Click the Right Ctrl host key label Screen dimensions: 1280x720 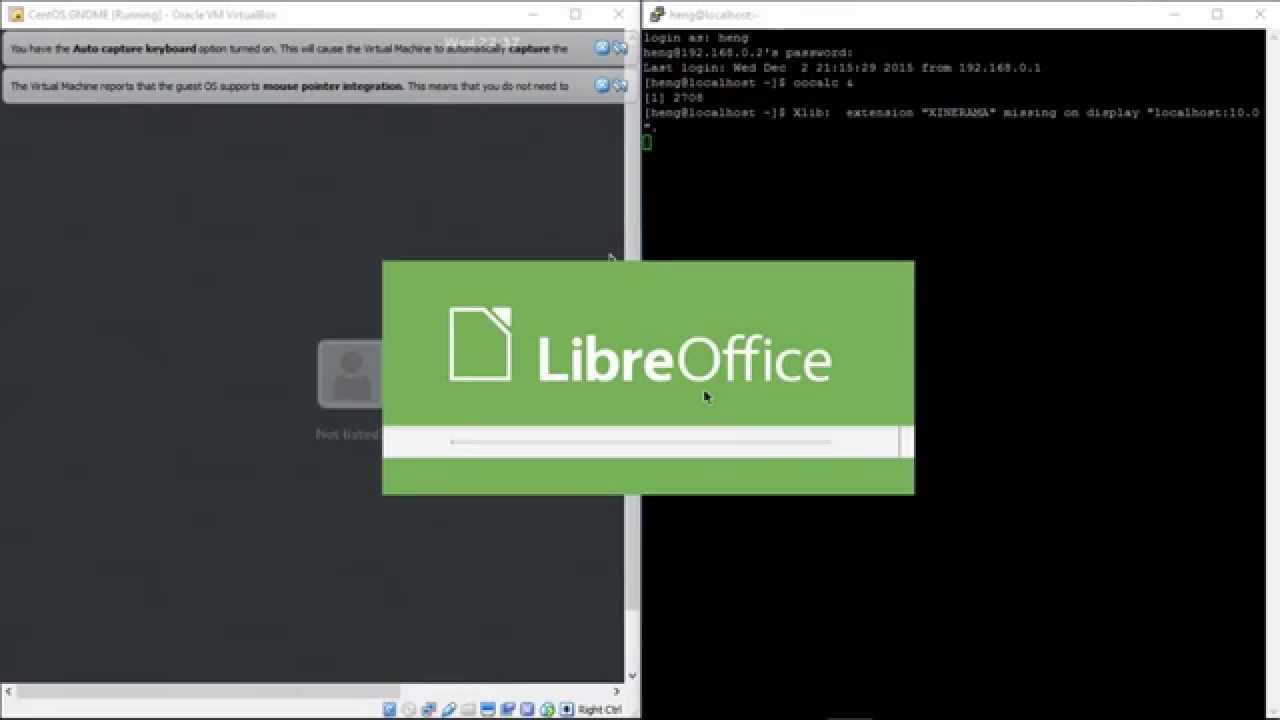(x=600, y=710)
